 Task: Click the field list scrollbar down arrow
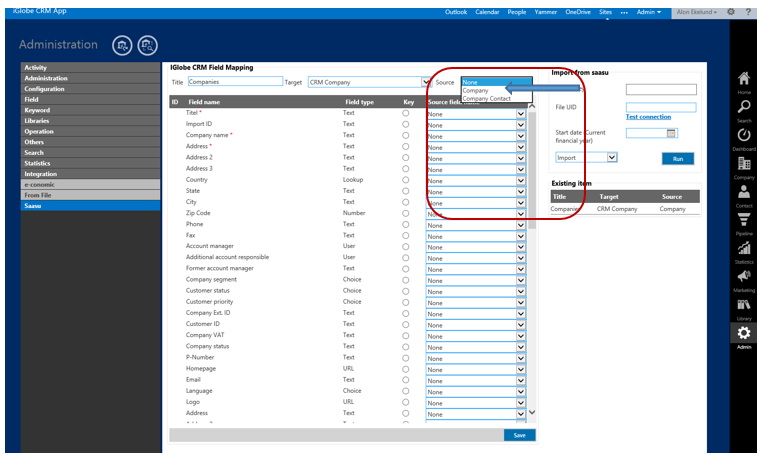(532, 412)
